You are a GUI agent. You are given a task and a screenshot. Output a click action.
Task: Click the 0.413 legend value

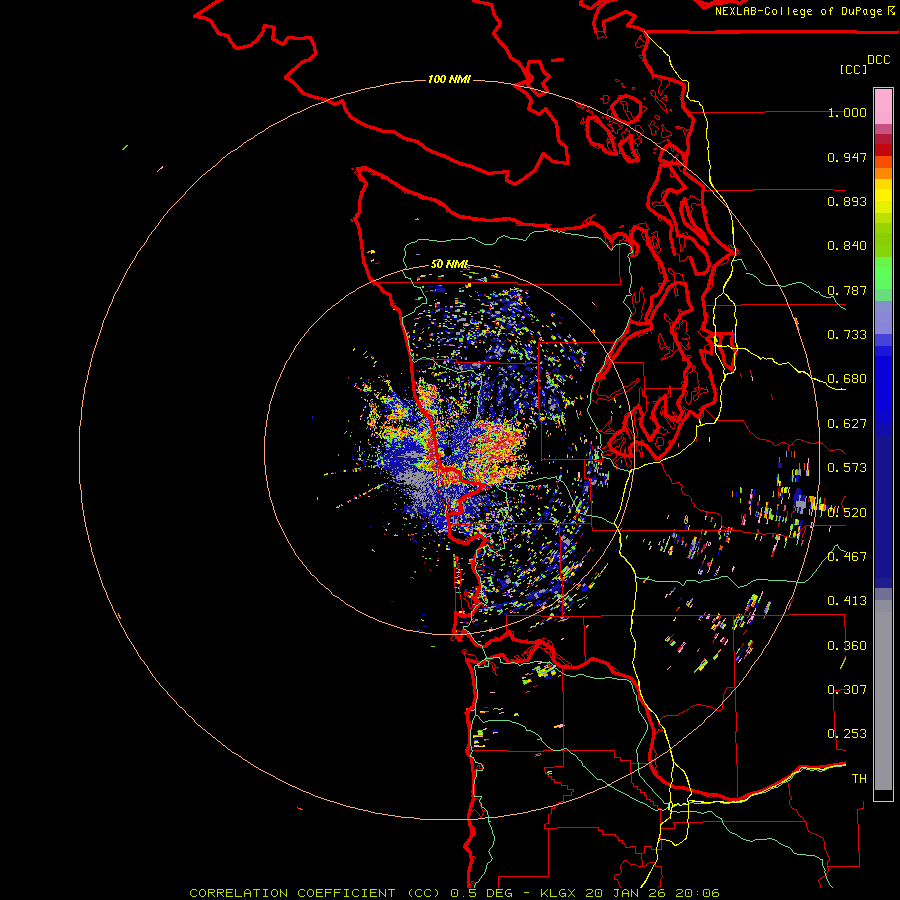[x=847, y=601]
